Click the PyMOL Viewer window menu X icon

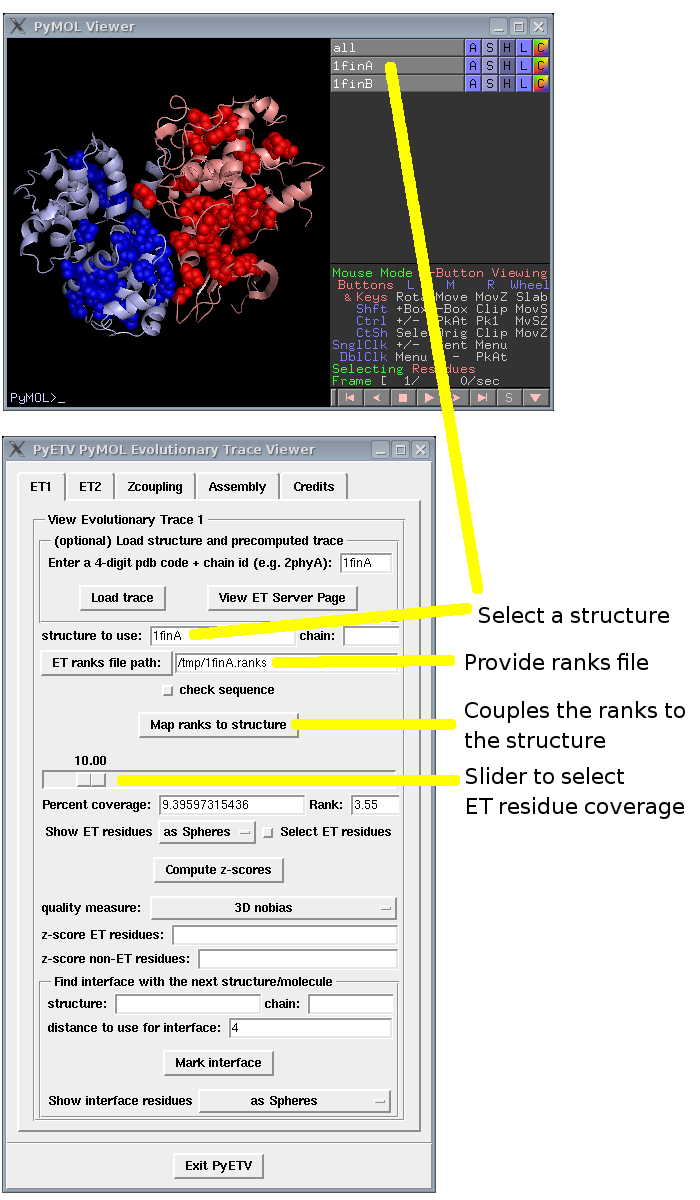click(x=18, y=27)
